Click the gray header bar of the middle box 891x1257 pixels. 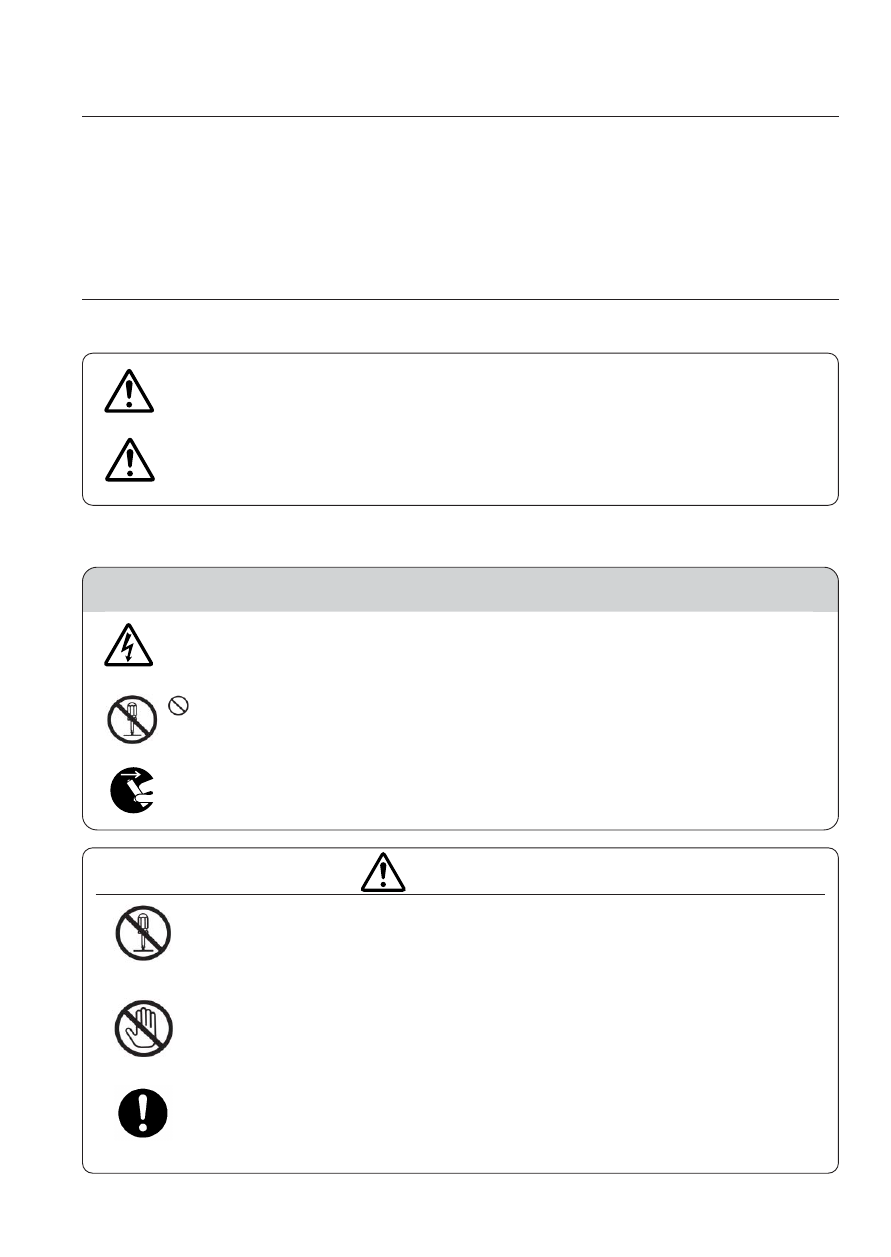tap(460, 589)
